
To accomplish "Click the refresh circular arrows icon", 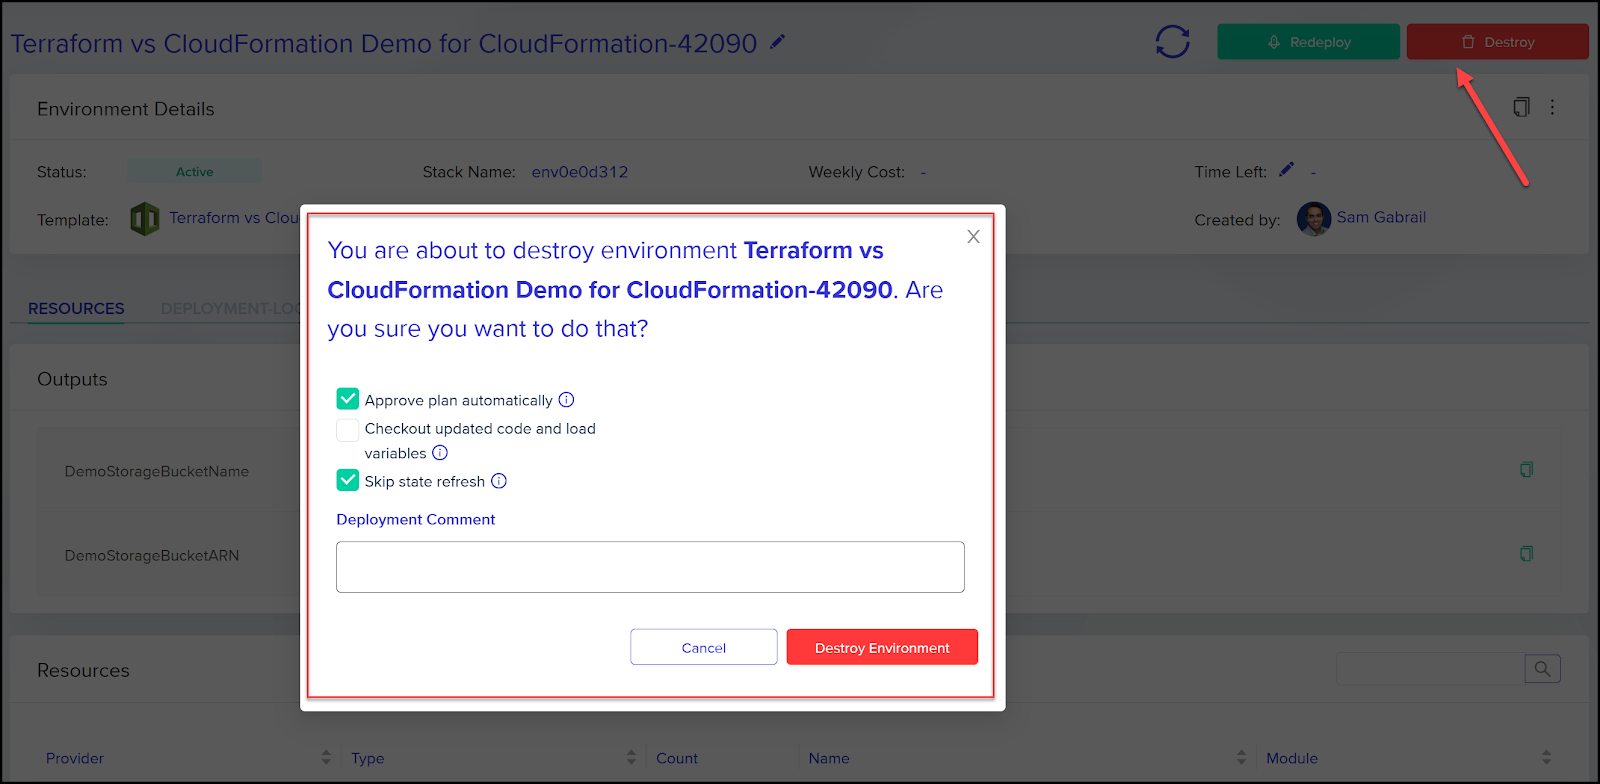I will tap(1172, 42).
